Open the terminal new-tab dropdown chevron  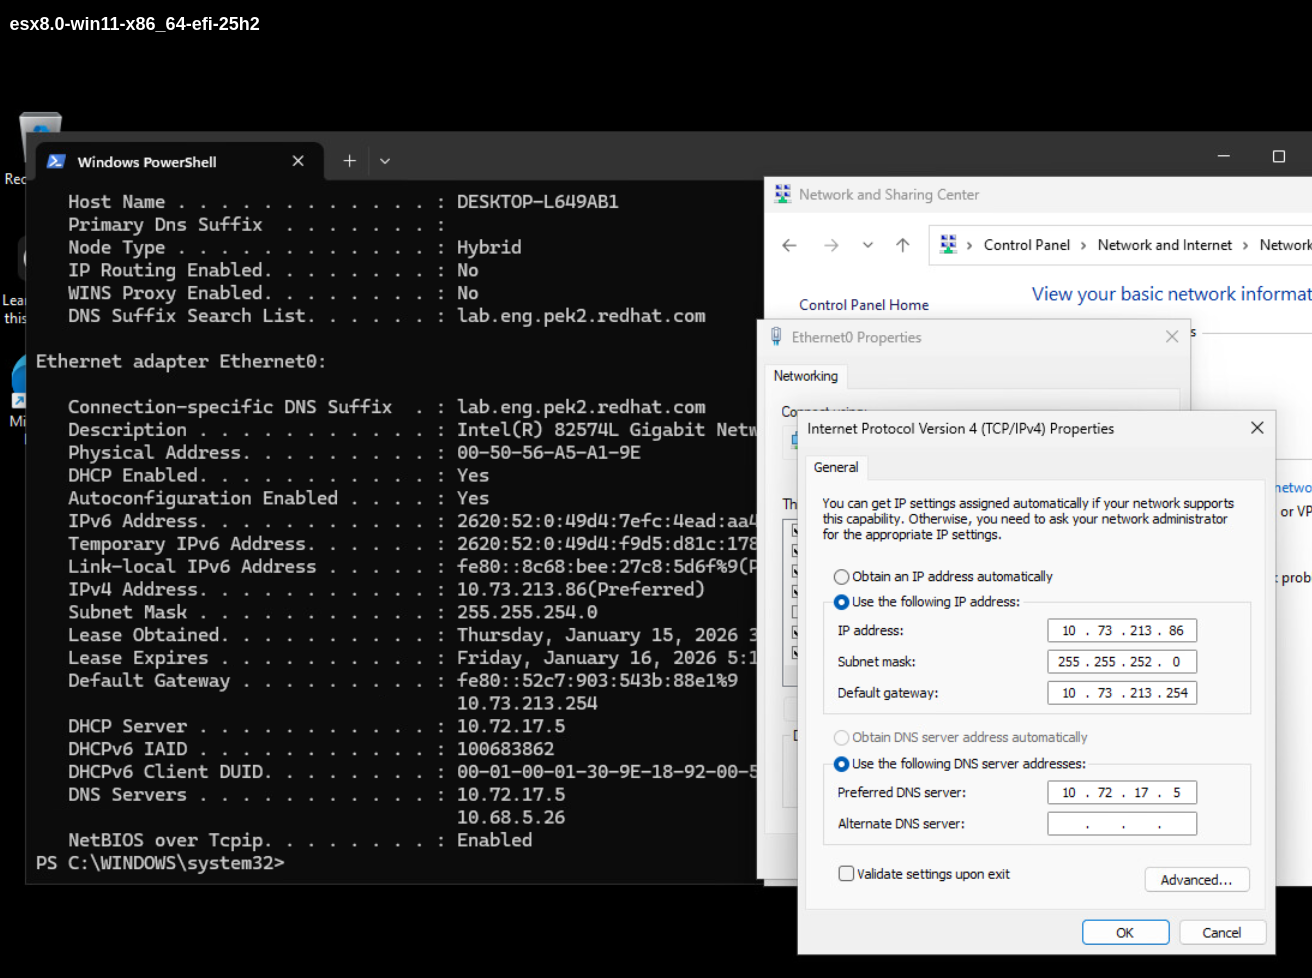(x=385, y=161)
